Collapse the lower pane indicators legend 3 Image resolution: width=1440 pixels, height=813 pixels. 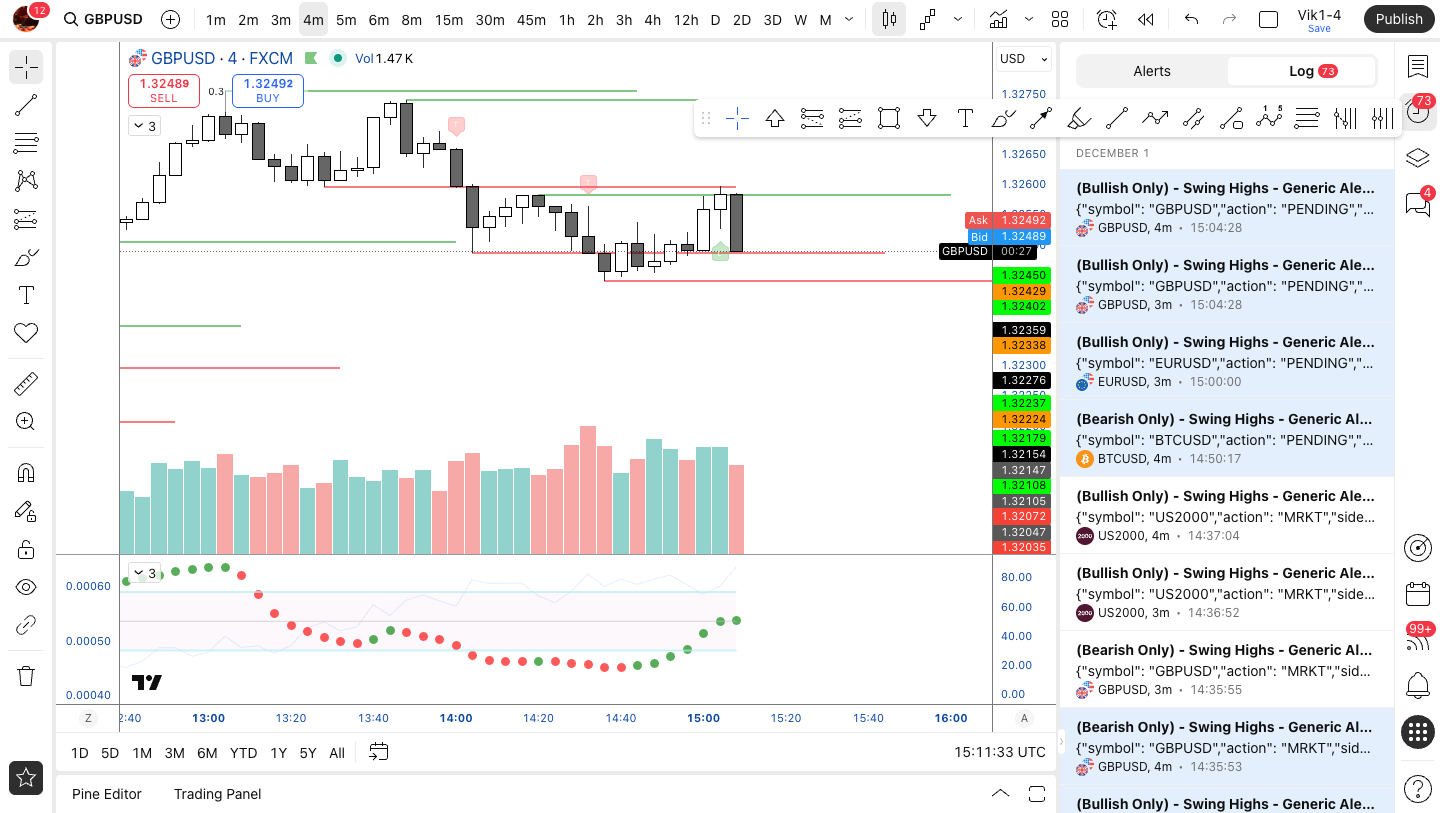pyautogui.click(x=144, y=573)
